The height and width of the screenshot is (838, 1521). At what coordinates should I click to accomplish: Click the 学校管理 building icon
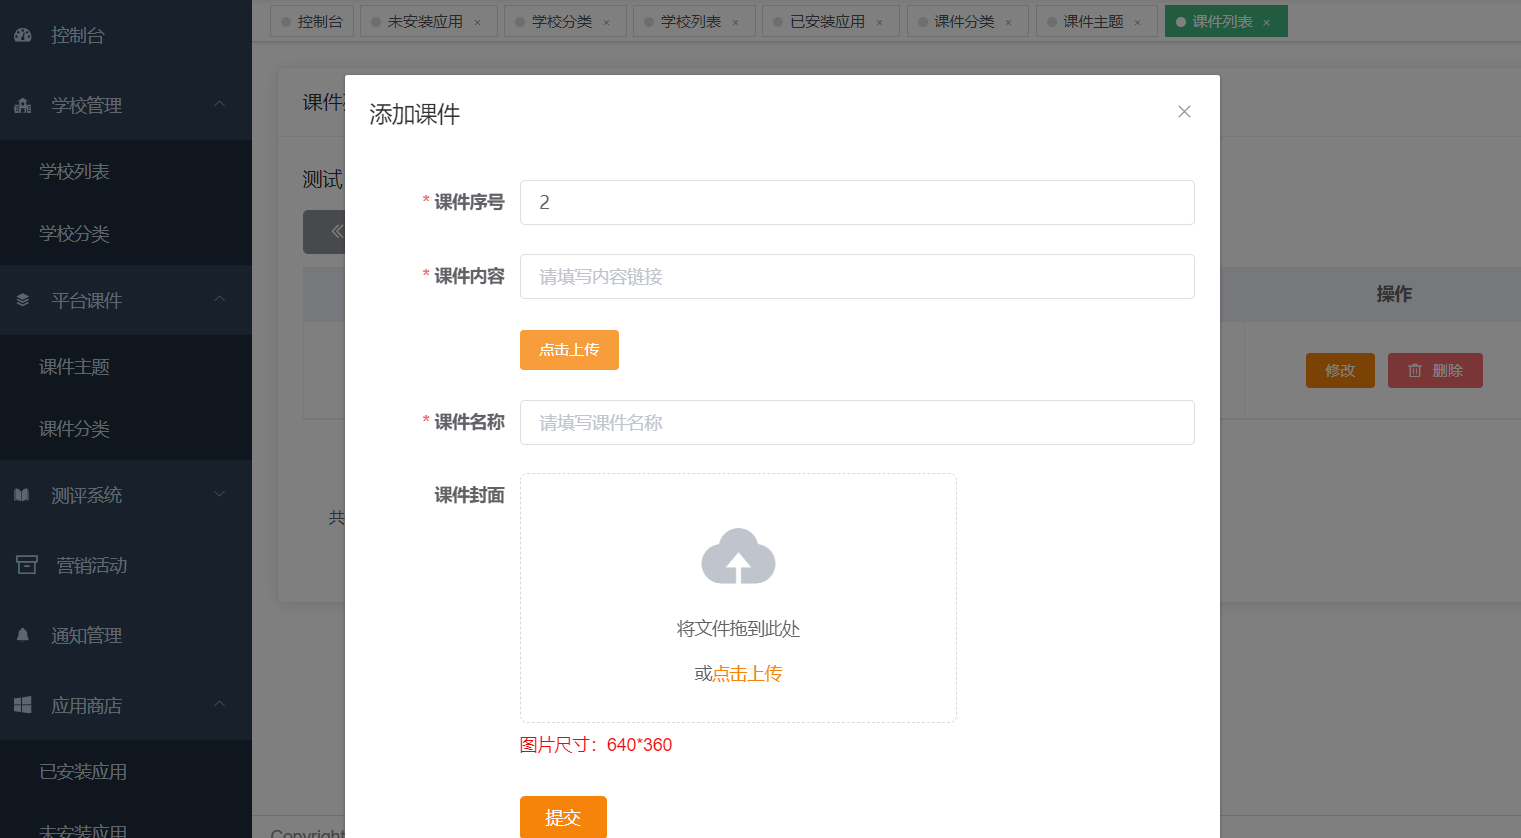tap(23, 105)
